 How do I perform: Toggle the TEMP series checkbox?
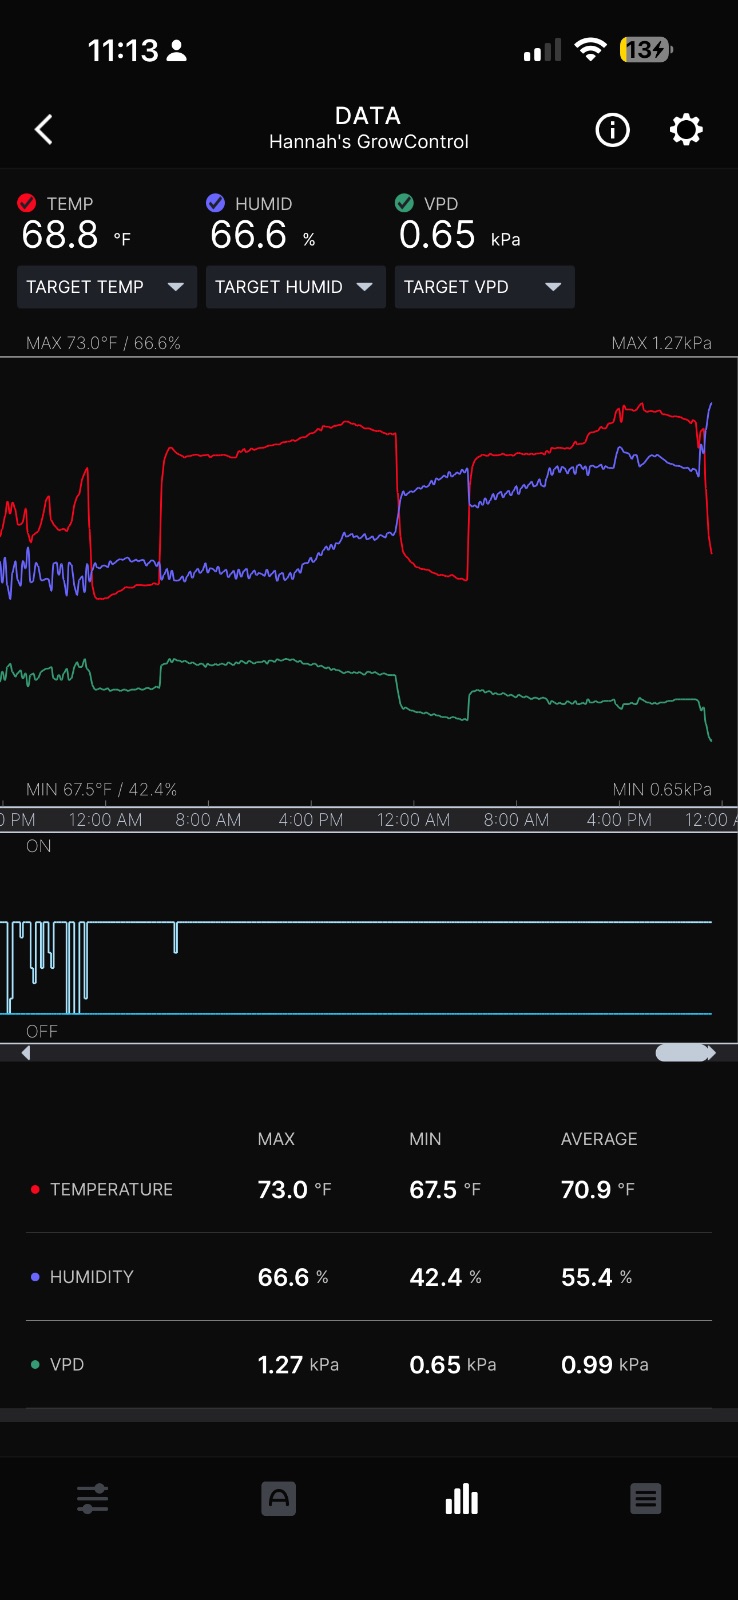coord(27,203)
